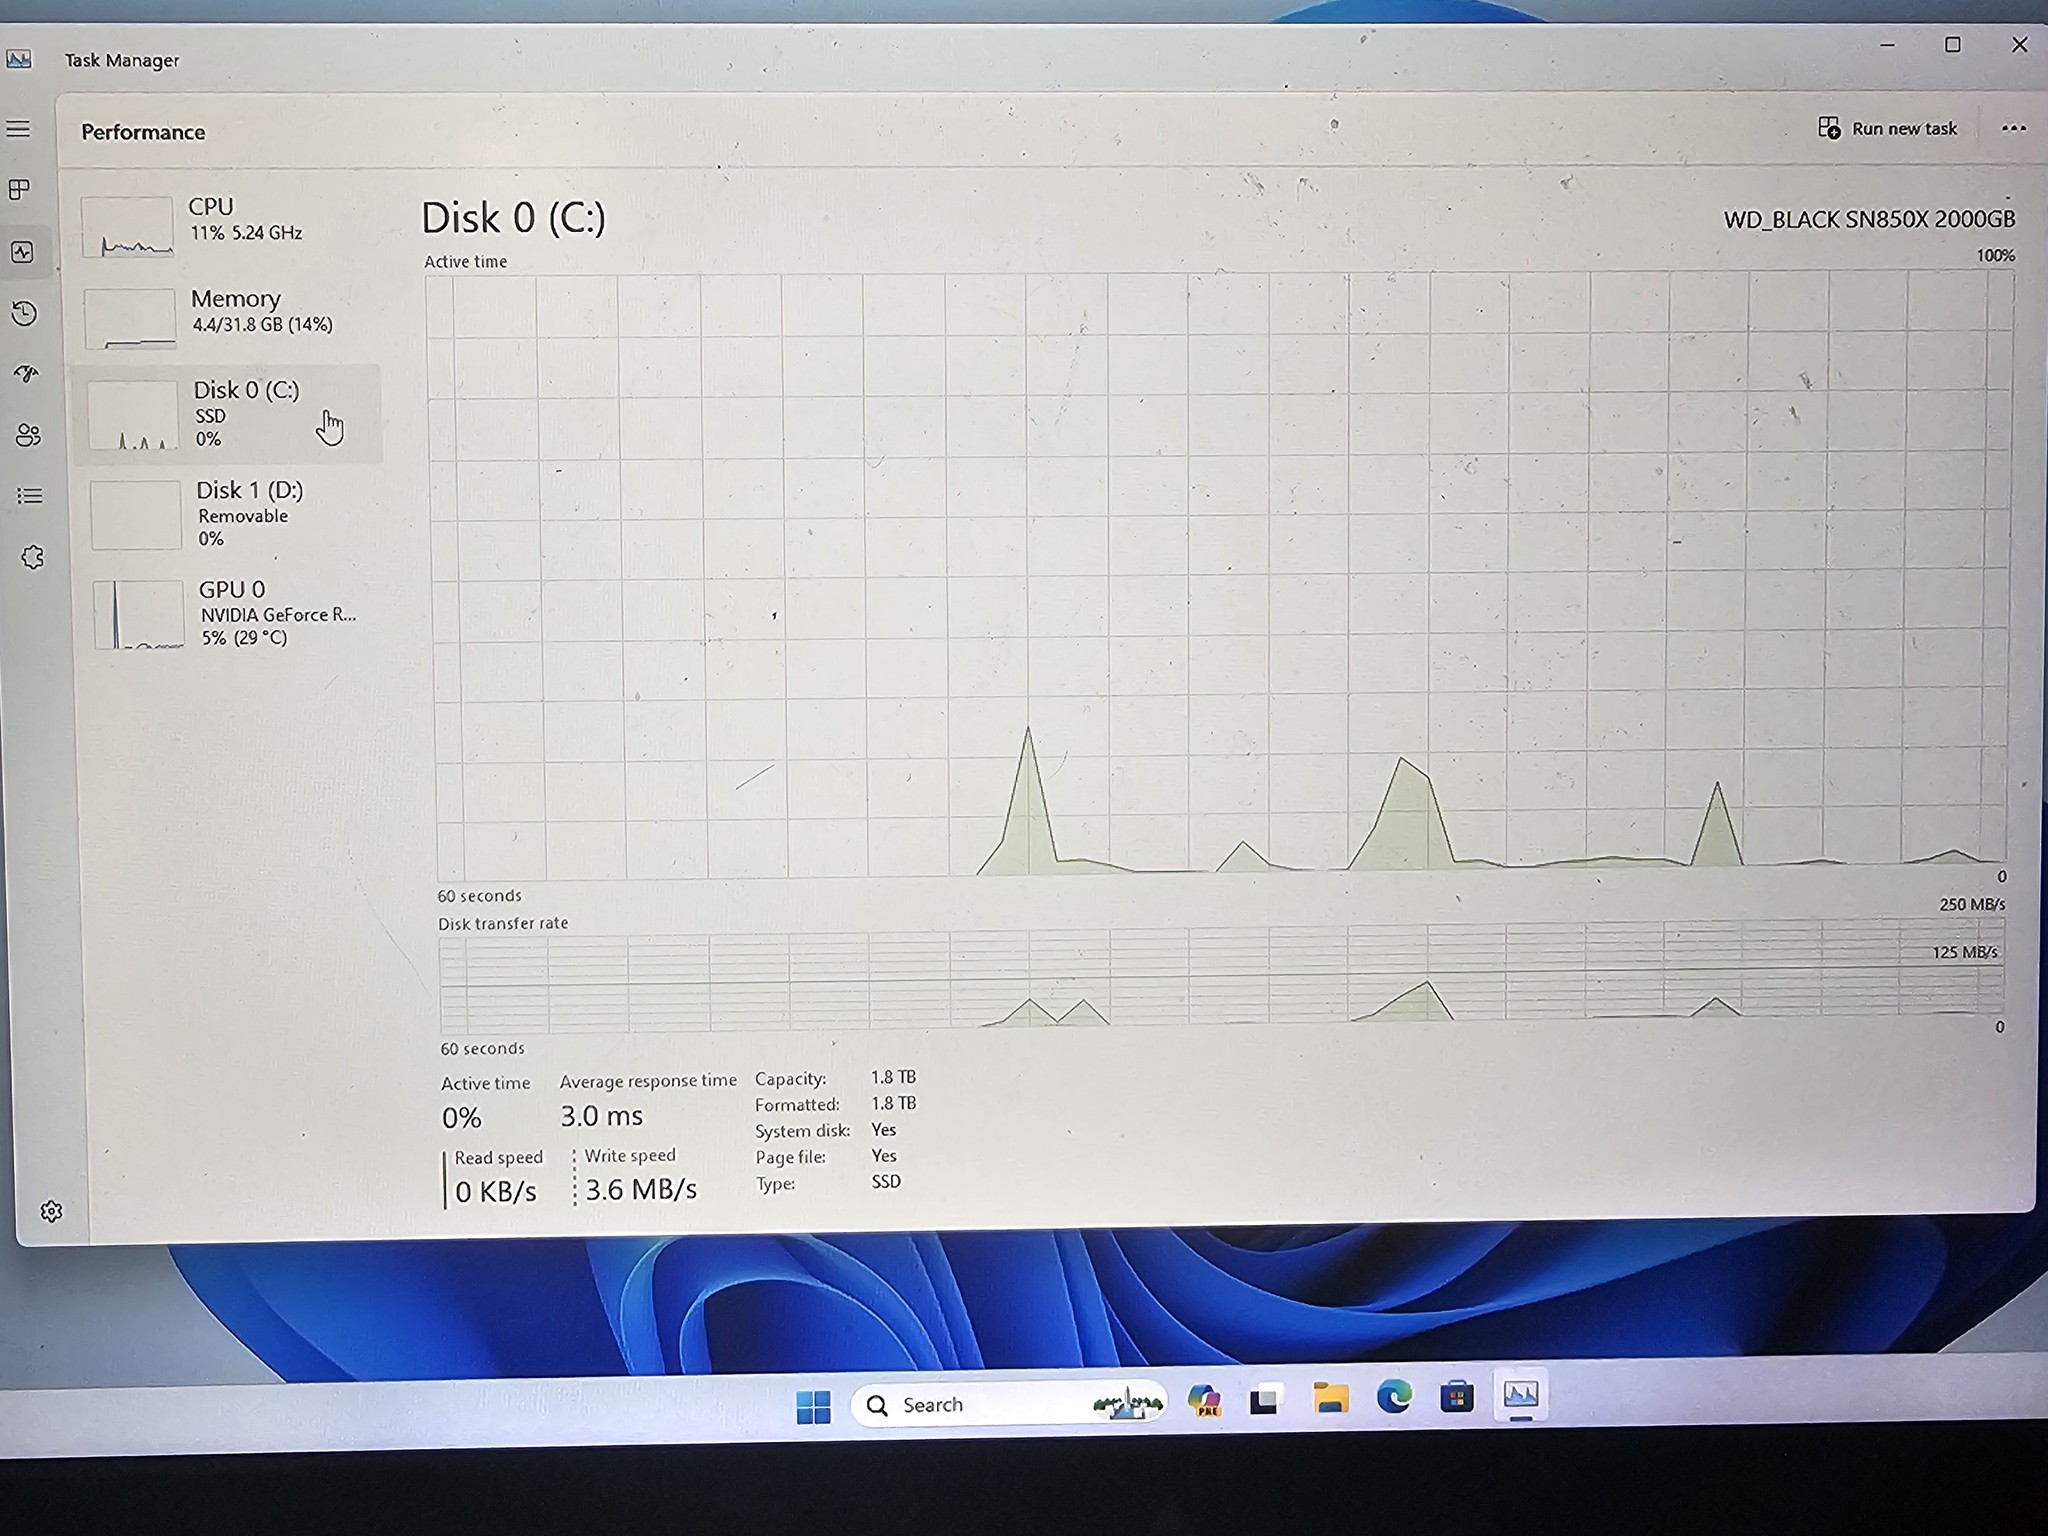Open the Services puzzle-piece icon

pyautogui.click(x=32, y=557)
